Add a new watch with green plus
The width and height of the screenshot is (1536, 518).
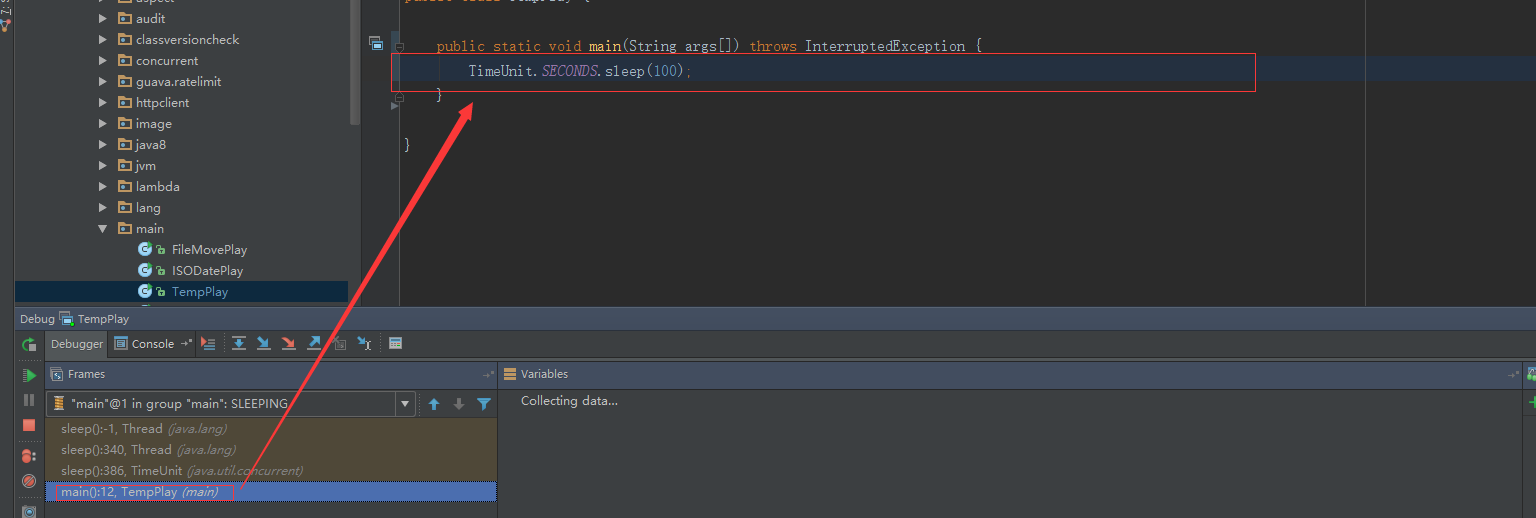tap(1532, 402)
